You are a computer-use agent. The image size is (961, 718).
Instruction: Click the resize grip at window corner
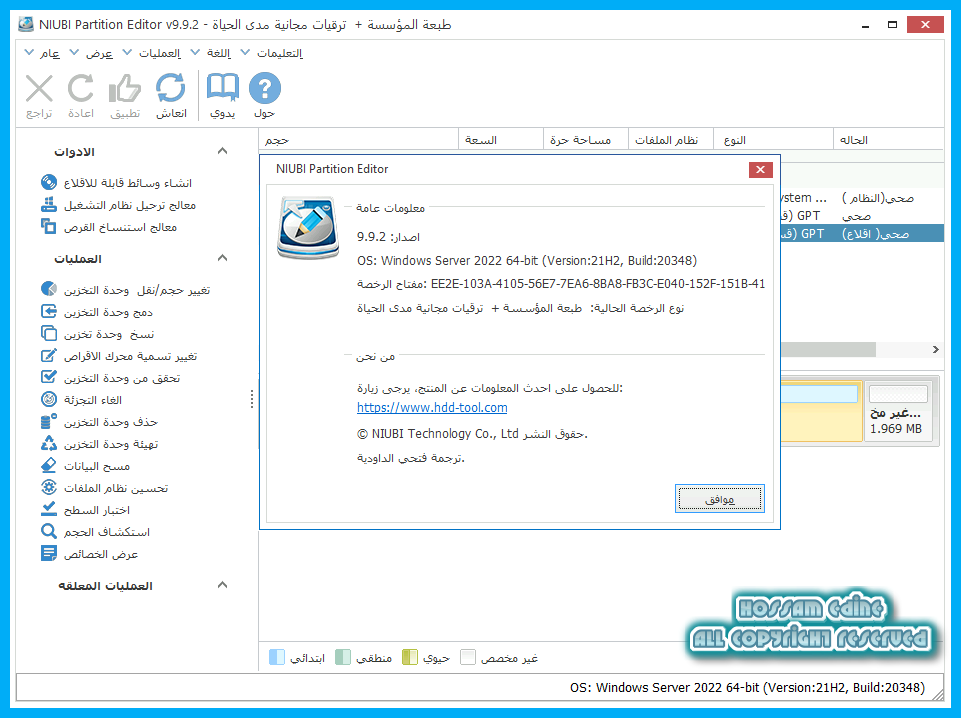coord(938,695)
